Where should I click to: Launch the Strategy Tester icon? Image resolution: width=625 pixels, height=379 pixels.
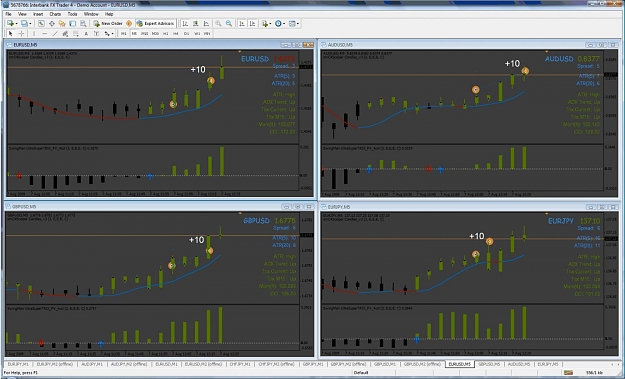[x=83, y=24]
